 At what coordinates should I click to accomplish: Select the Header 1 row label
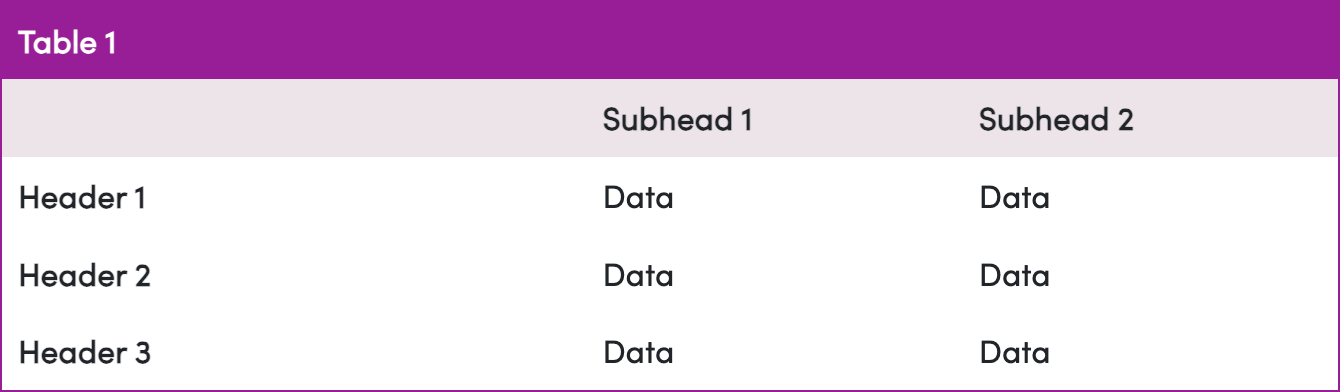coord(82,198)
